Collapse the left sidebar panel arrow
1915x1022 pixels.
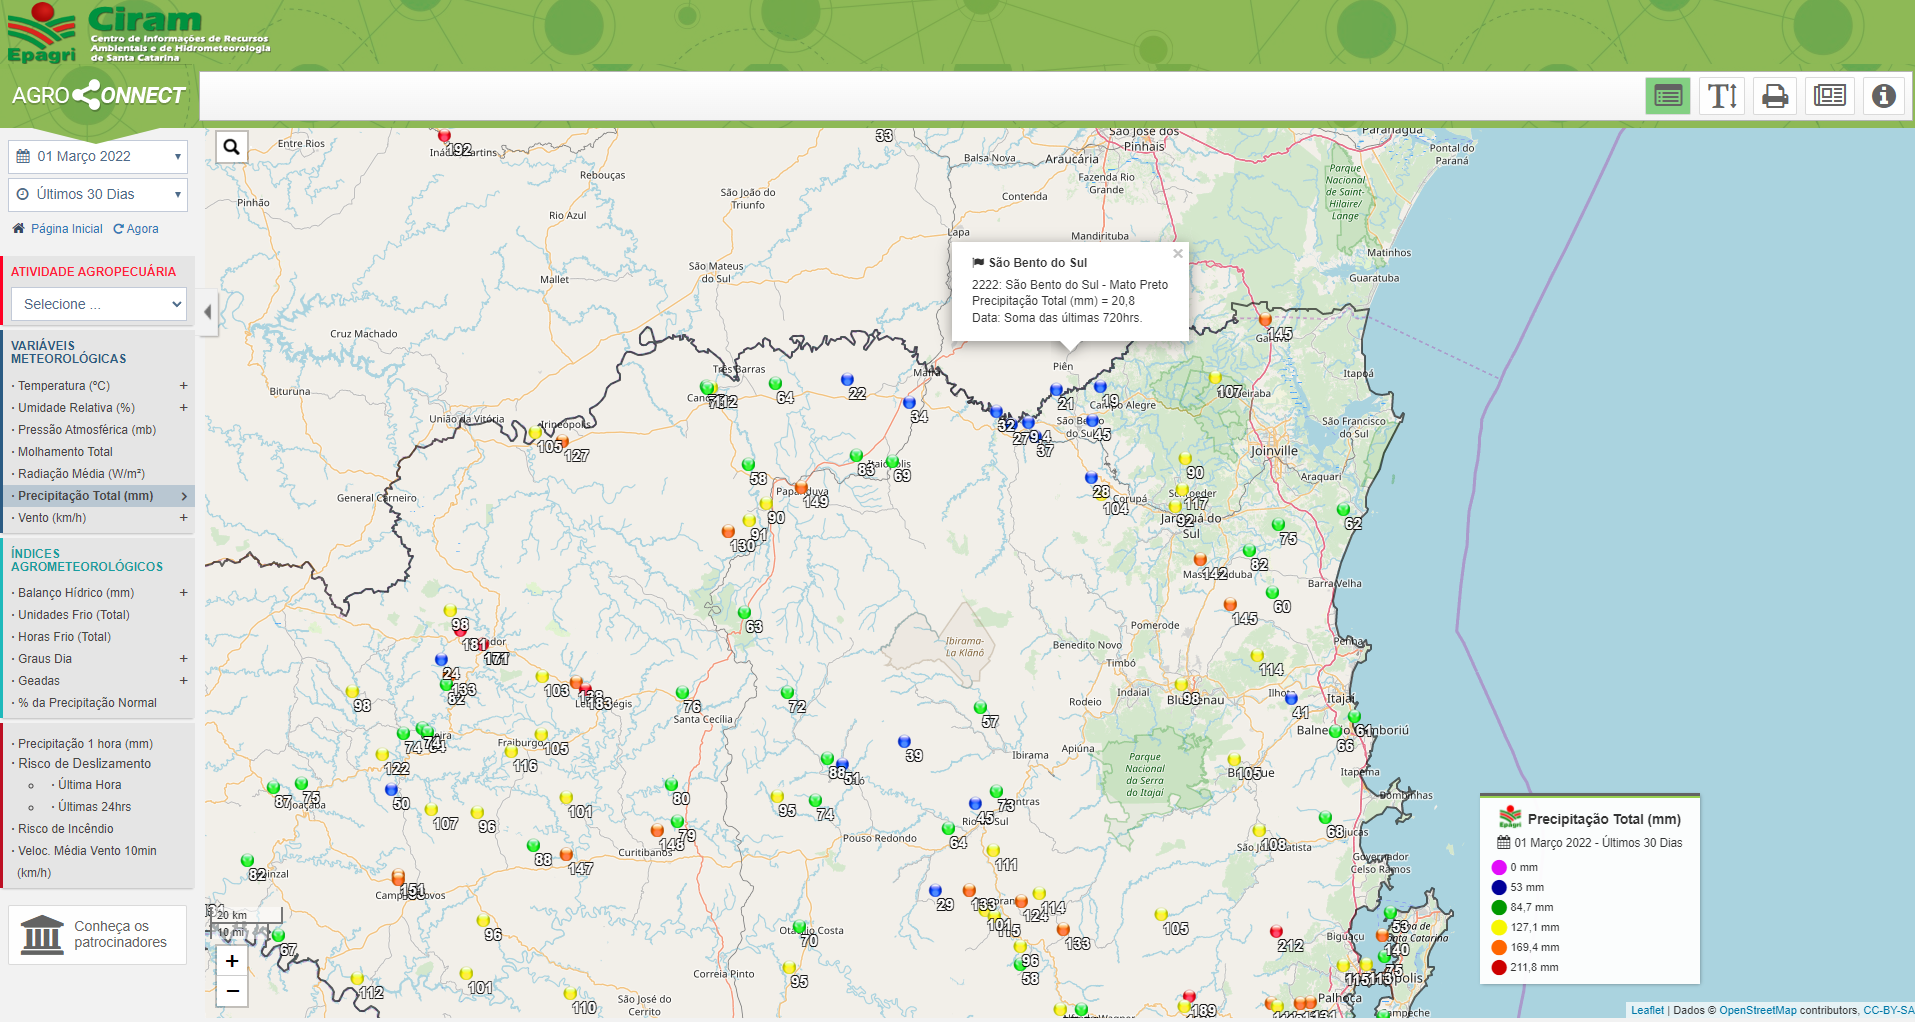(208, 312)
